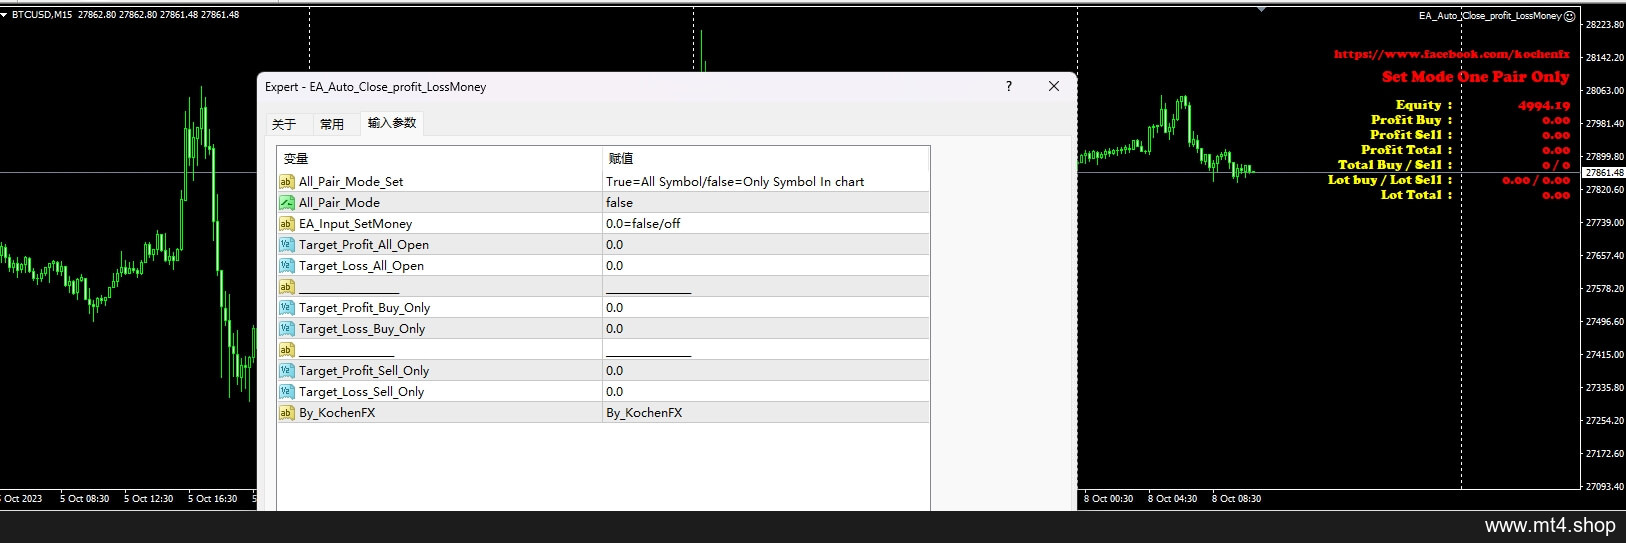Edit the Target_Profit_All_Open value 0.0
The image size is (1626, 543).
[x=766, y=245]
